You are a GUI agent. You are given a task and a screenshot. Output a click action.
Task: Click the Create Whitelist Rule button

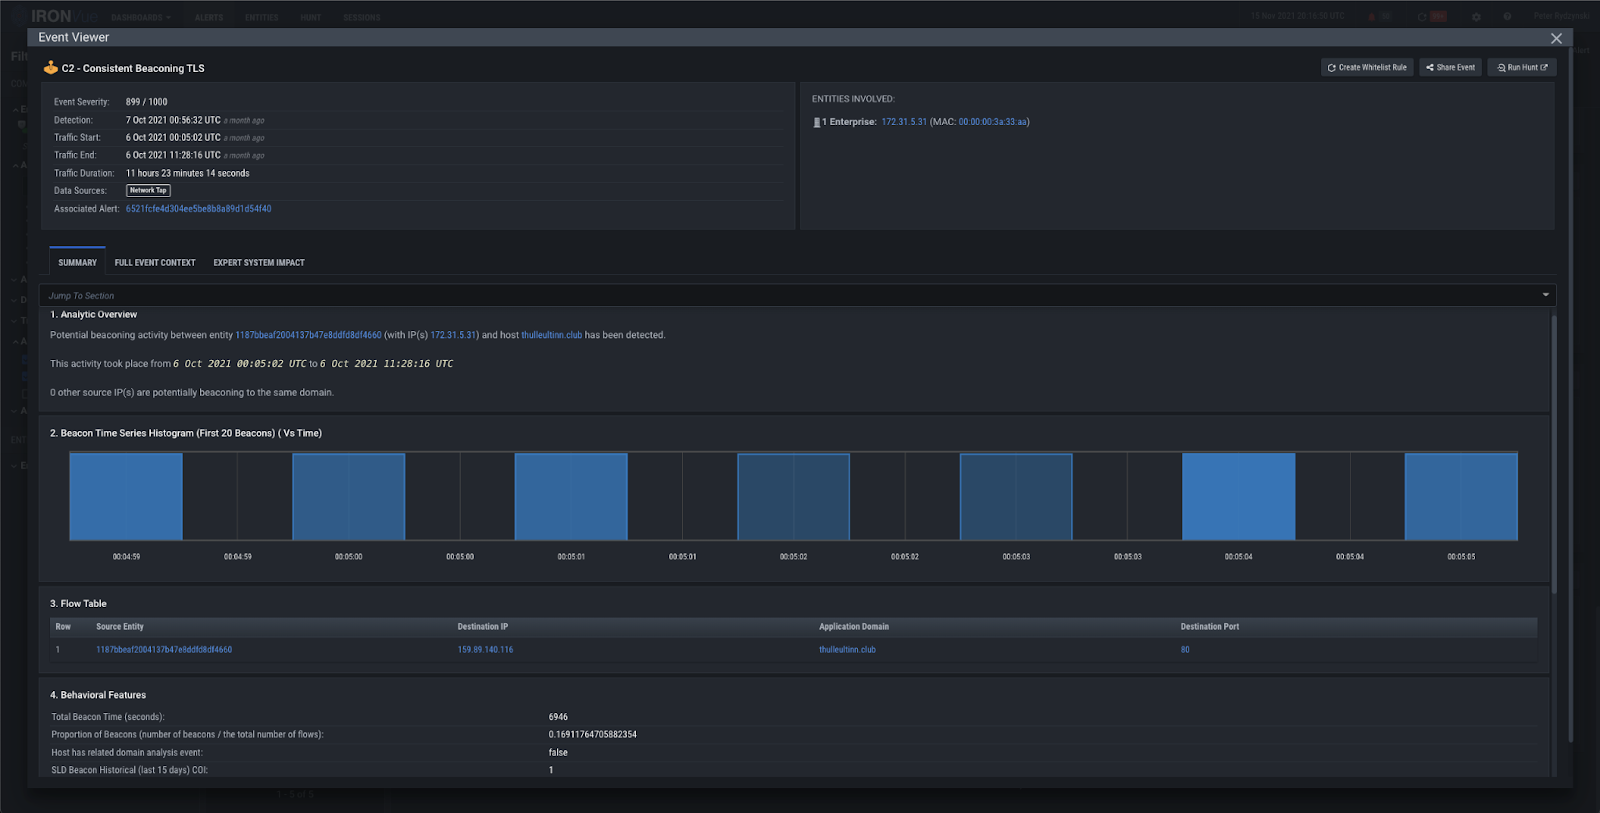click(x=1366, y=67)
